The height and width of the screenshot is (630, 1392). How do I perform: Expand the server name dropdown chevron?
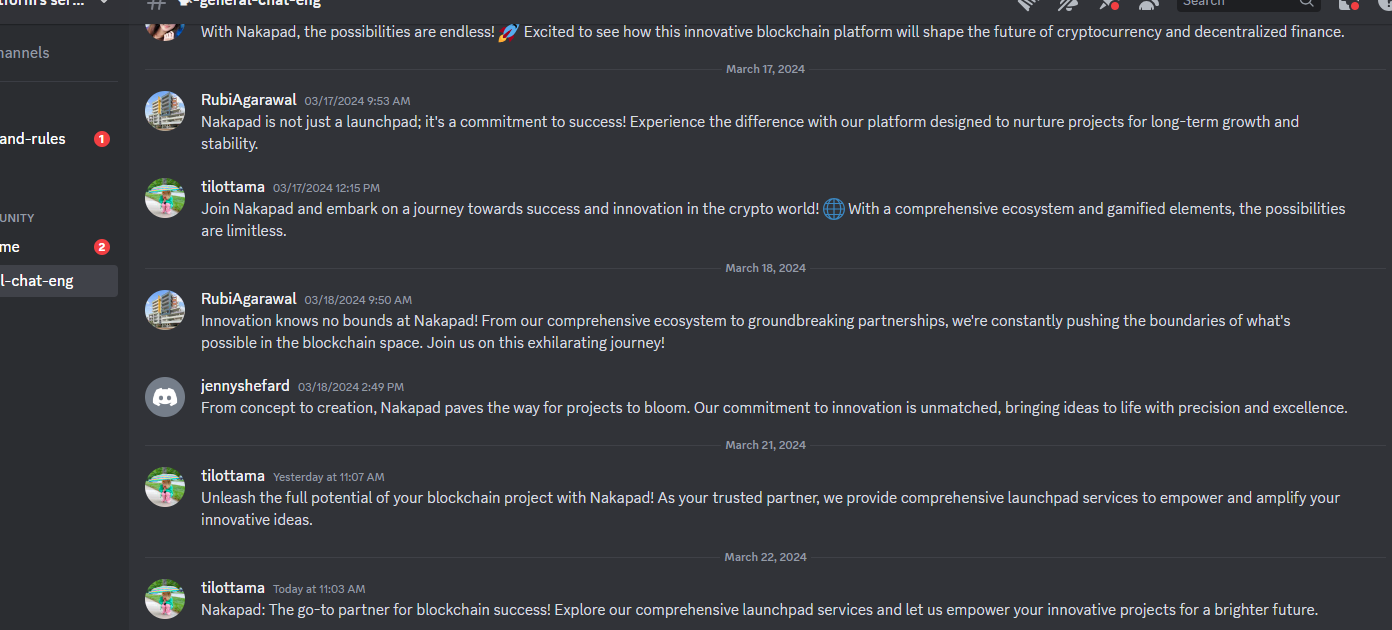click(104, 3)
